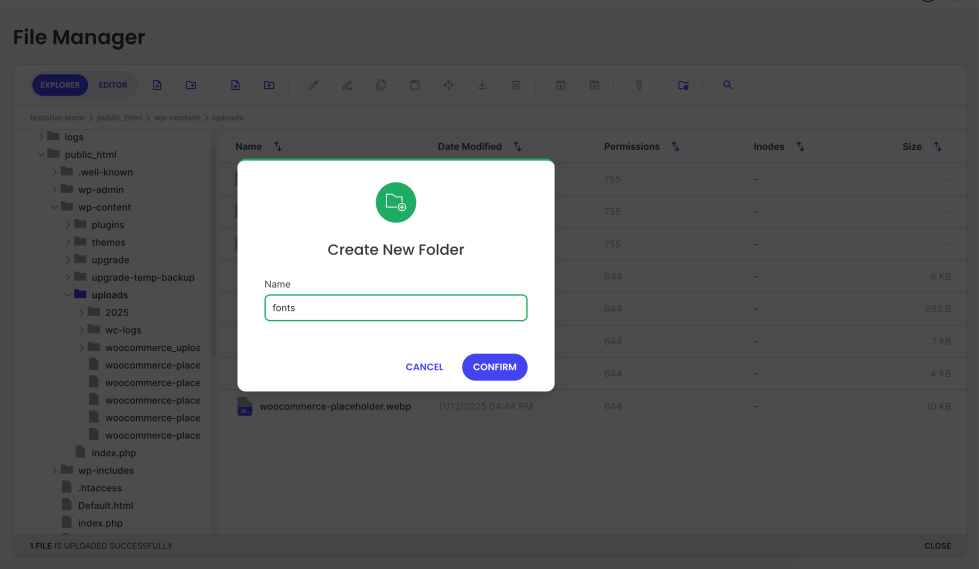Viewport: 979px width, 569px height.
Task: Select the upgrade folder in tree
Action: pyautogui.click(x=111, y=260)
